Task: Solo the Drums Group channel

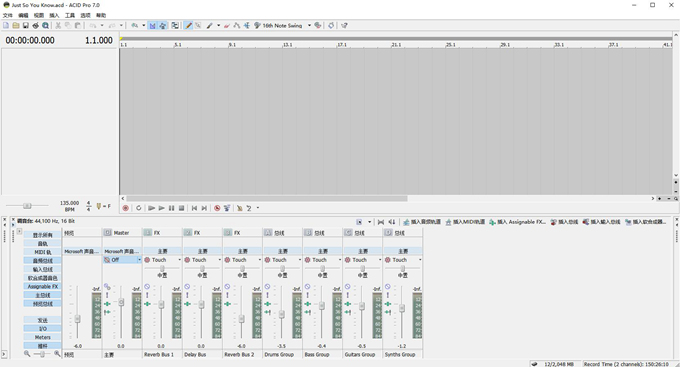Action: [268, 295]
